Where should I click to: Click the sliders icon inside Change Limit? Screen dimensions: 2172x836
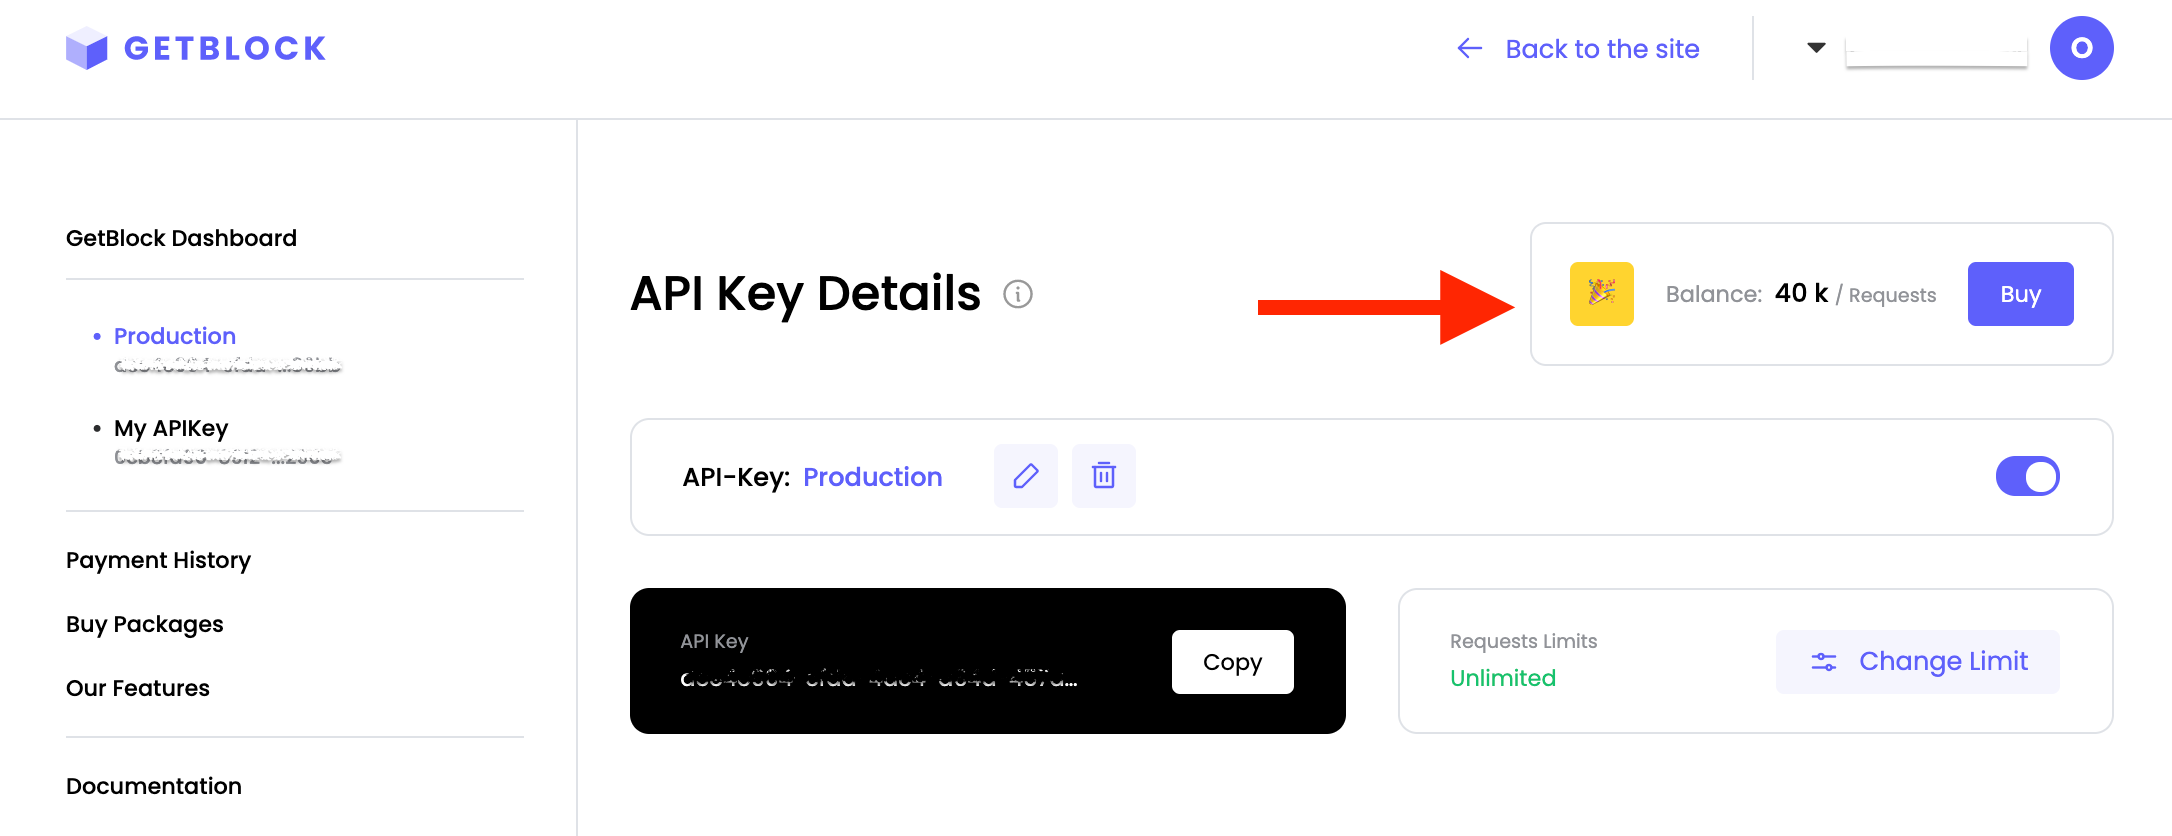pyautogui.click(x=1823, y=661)
